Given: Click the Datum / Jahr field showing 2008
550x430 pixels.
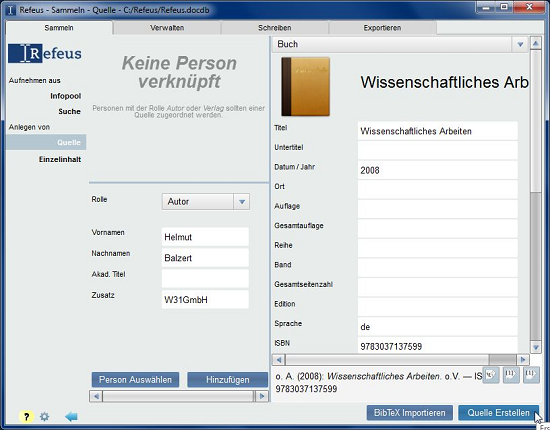Looking at the screenshot, I should pyautogui.click(x=438, y=170).
